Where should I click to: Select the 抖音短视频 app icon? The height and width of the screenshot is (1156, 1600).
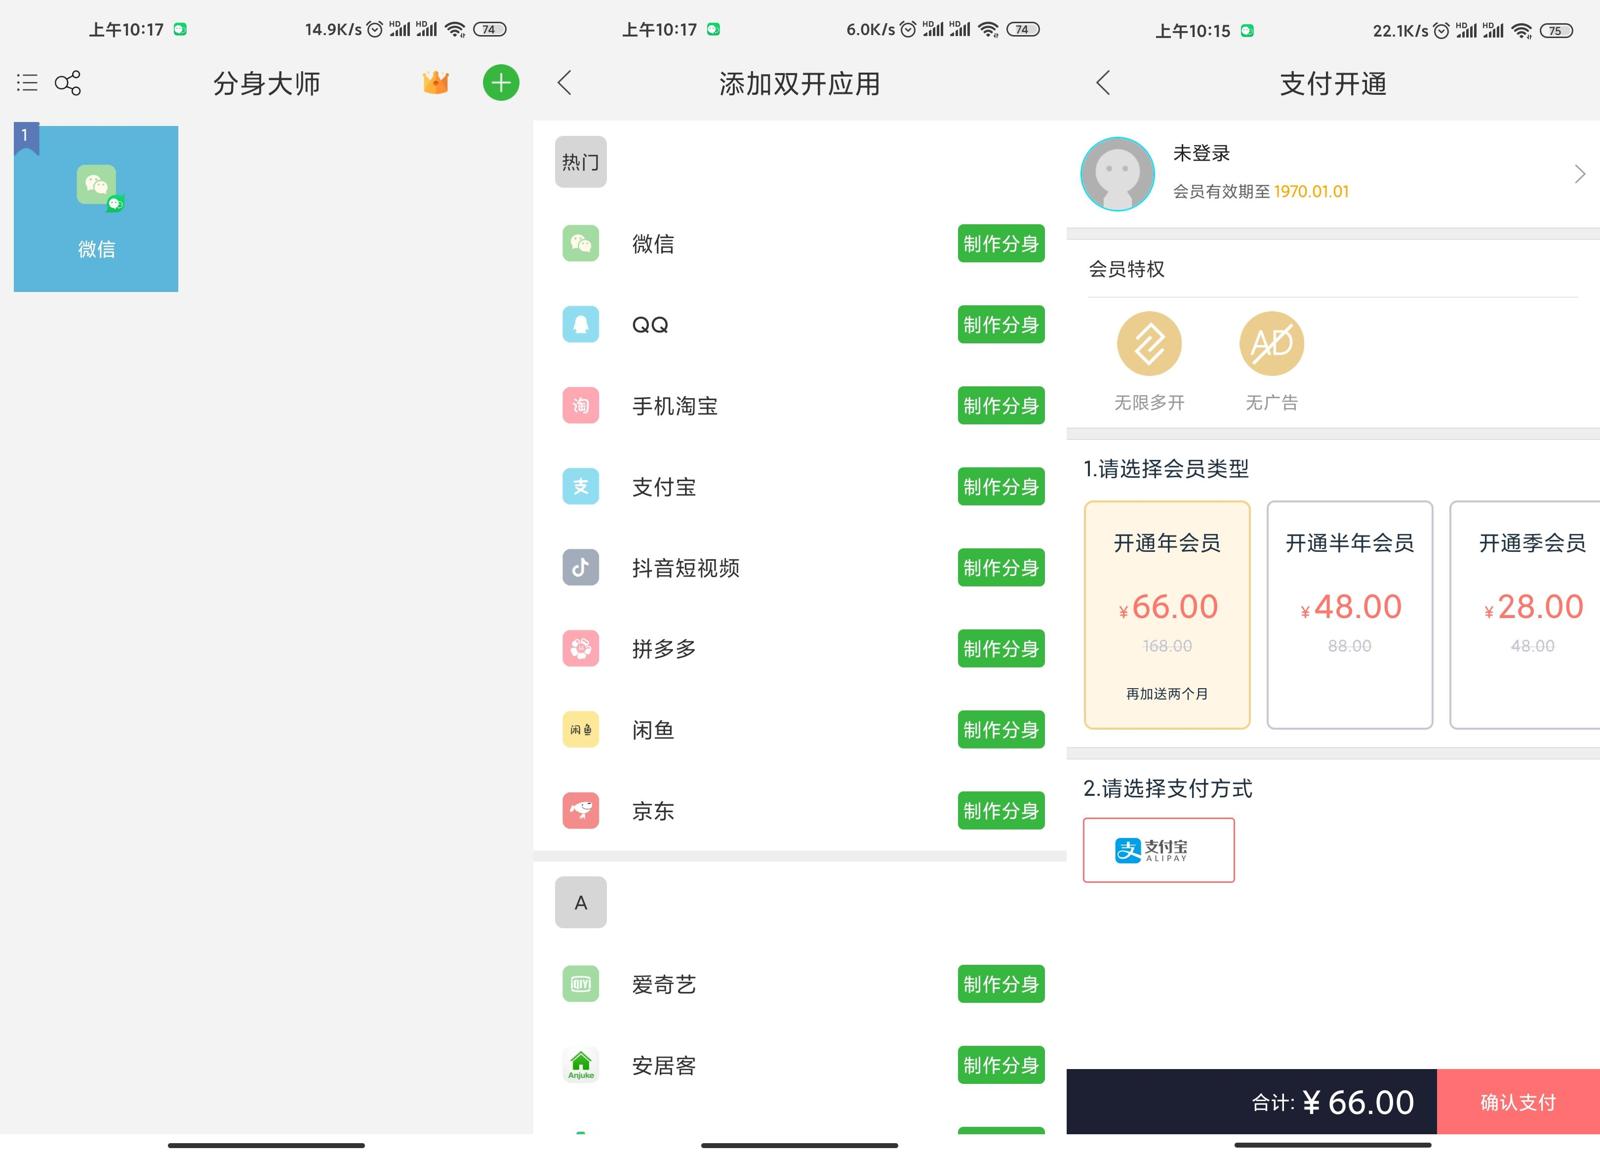click(580, 568)
